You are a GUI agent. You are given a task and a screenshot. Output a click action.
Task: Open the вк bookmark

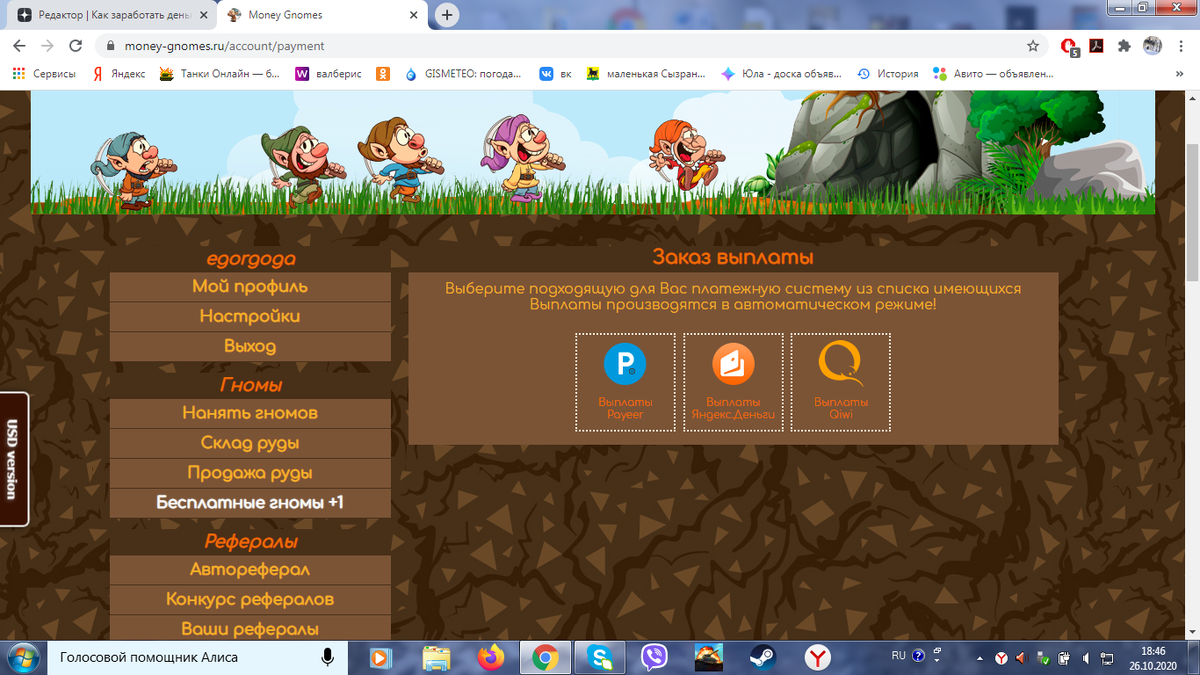555,74
